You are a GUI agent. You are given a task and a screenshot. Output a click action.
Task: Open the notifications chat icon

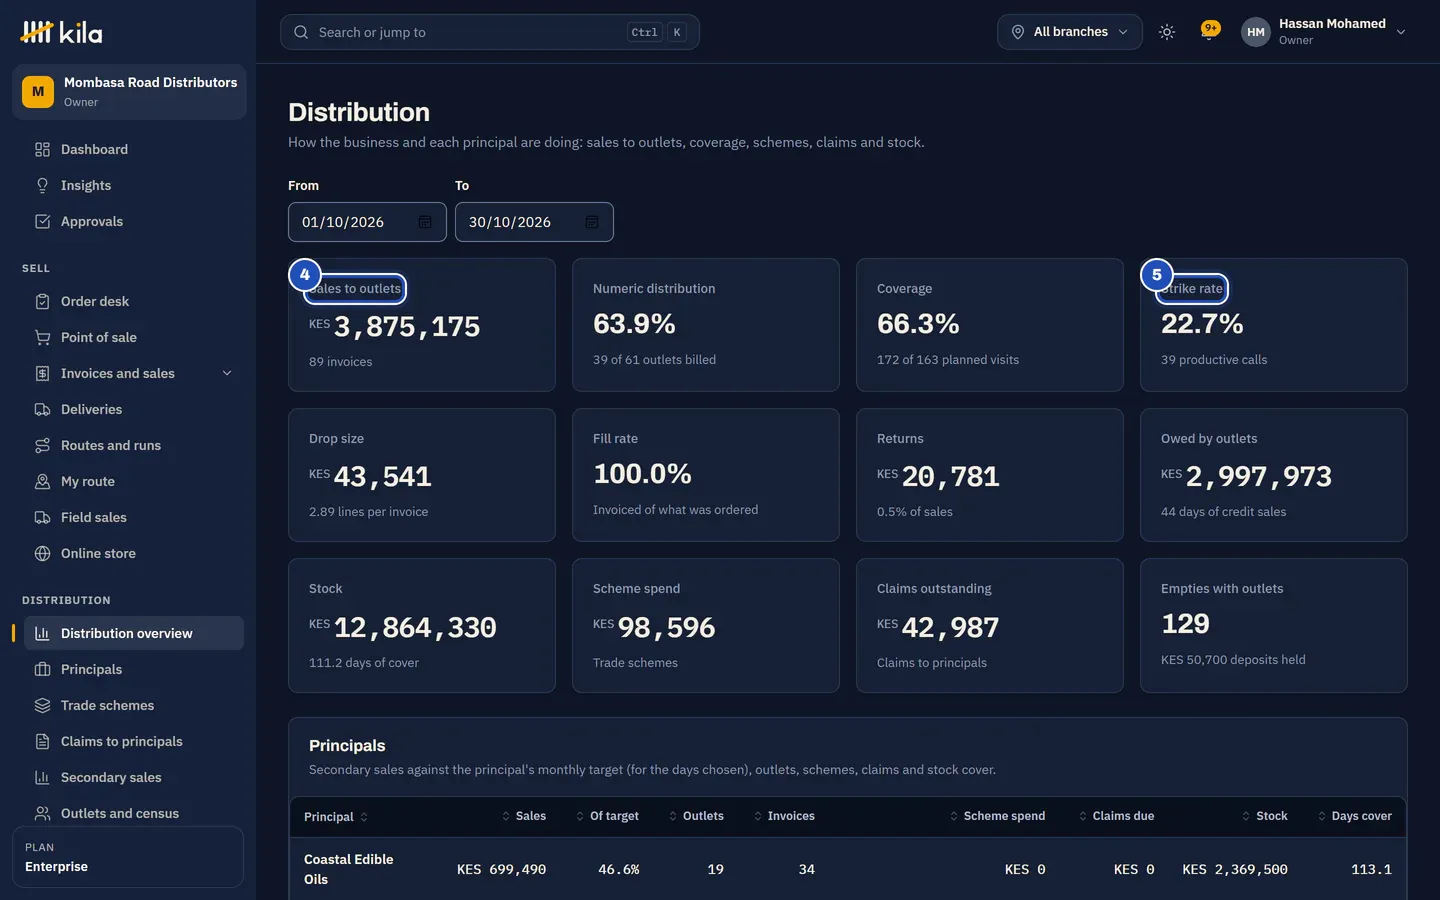click(x=1210, y=32)
